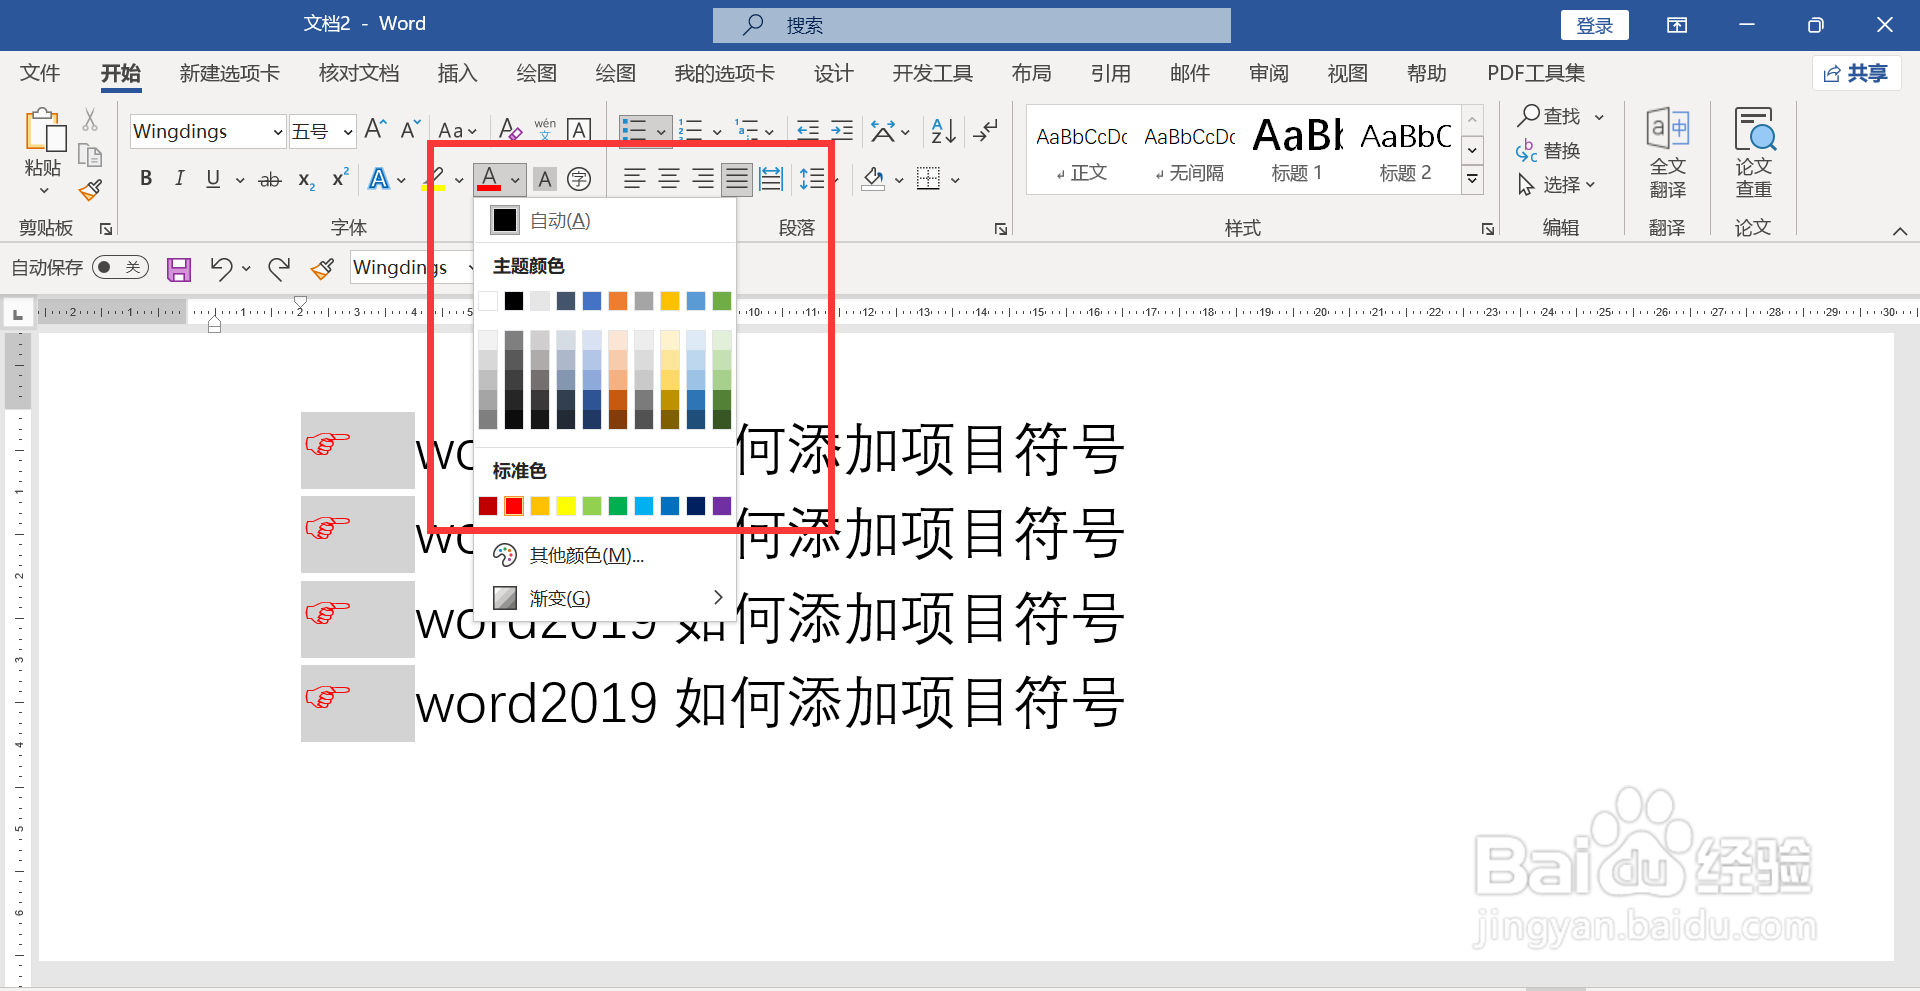Save the document from the quick access toolbar
Viewport: 1920px width, 991px height.
coord(179,269)
